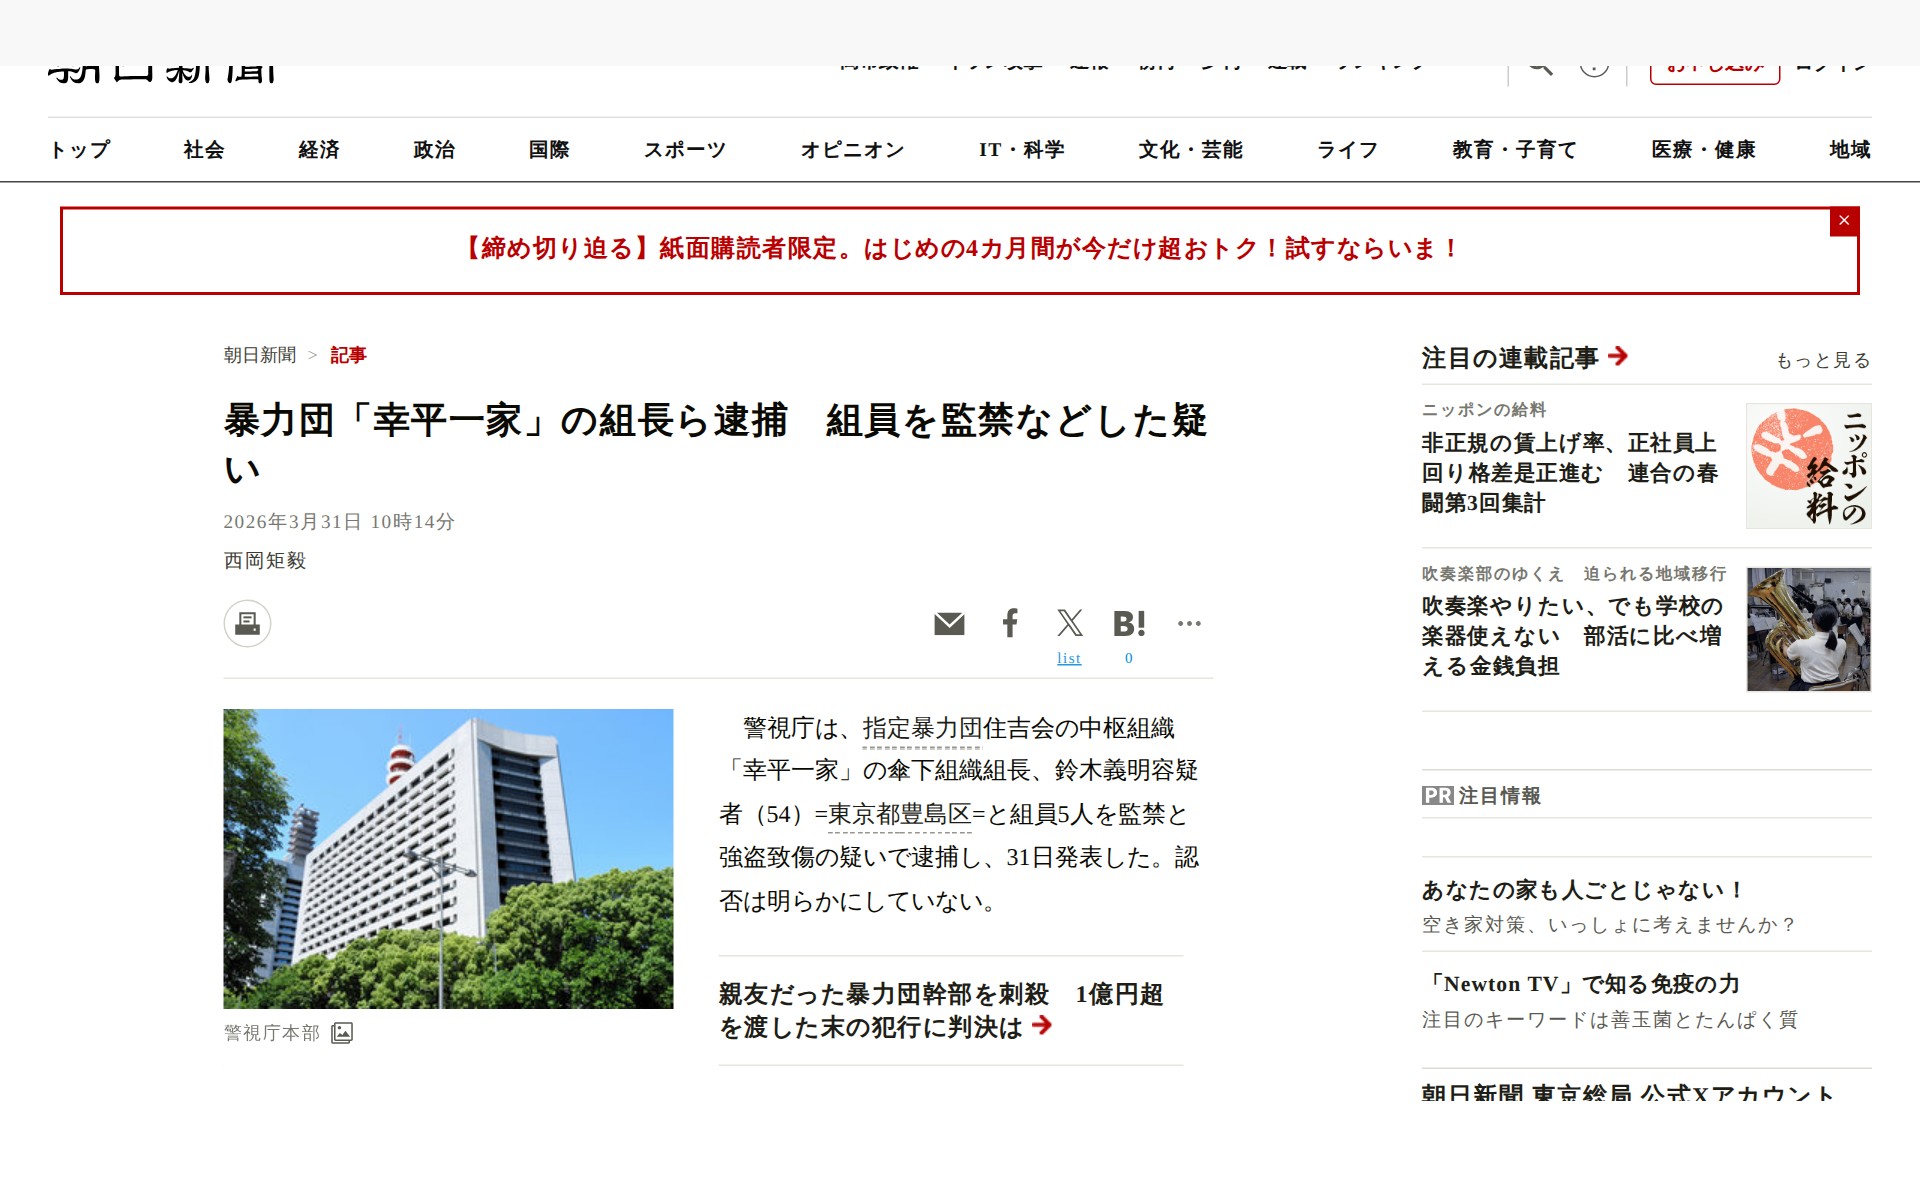Viewport: 1920px width, 1200px height.
Task: Click the 警視庁本部 building photo
Action: pyautogui.click(x=448, y=858)
